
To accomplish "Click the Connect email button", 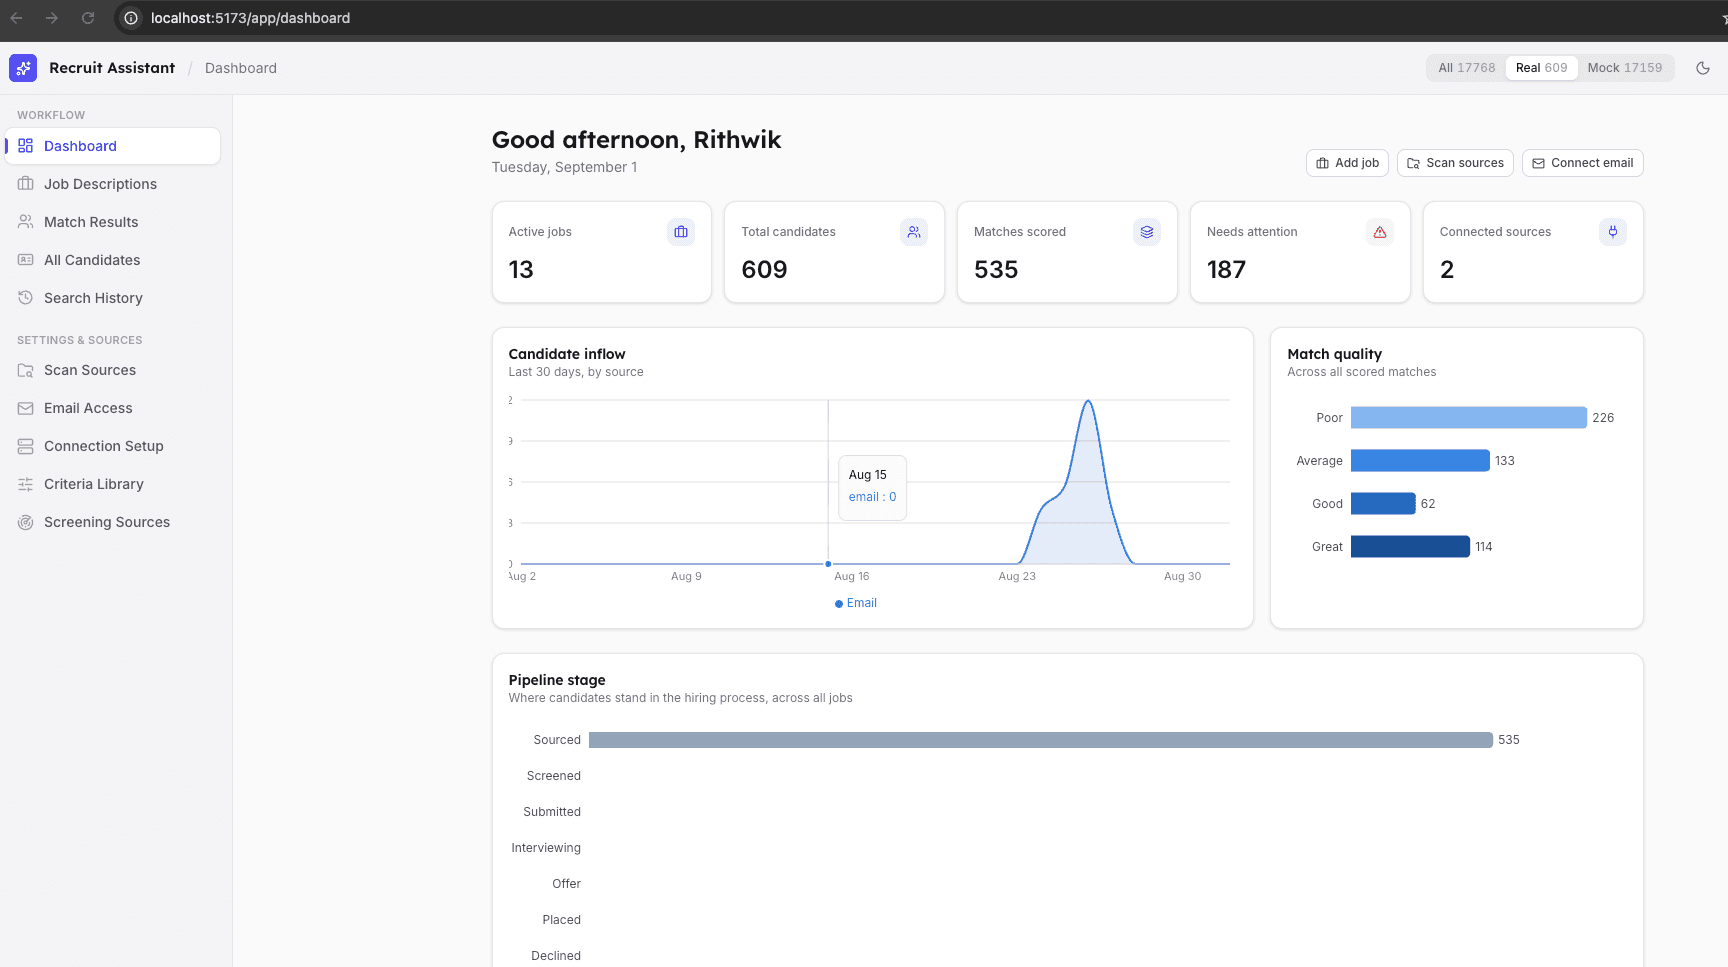I will [x=1582, y=163].
